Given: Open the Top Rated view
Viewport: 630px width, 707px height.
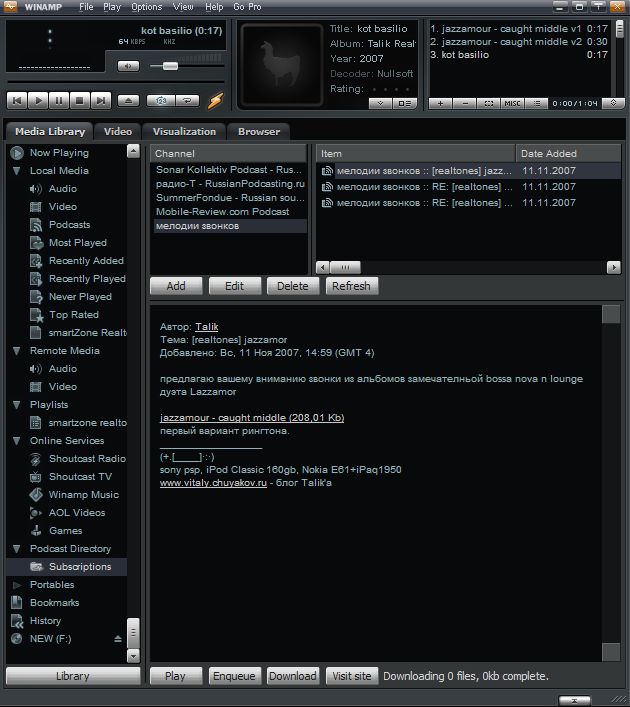Looking at the screenshot, I should click(74, 315).
